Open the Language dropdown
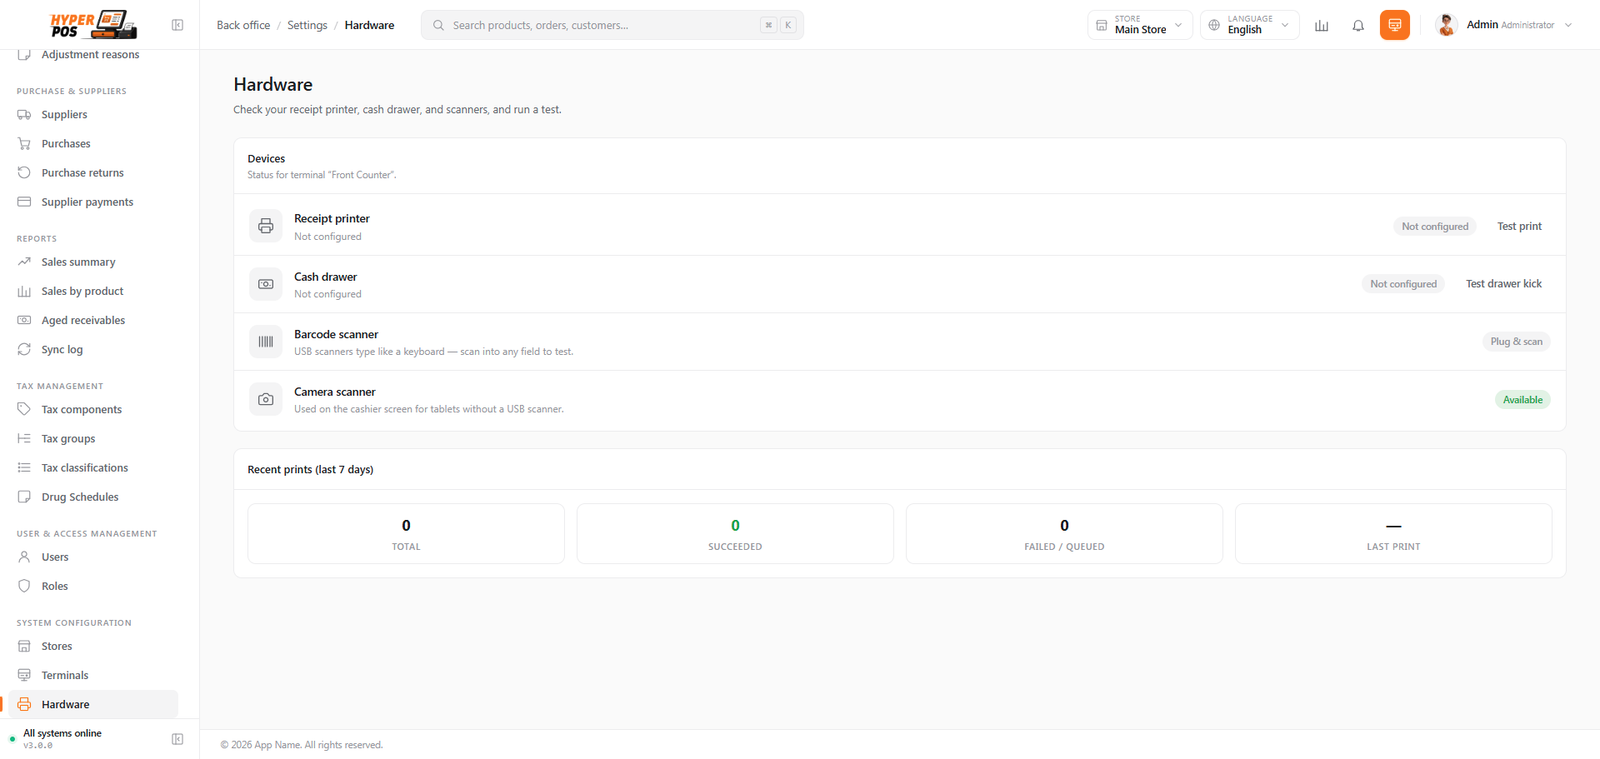Screen dimensions: 1600x759 pyautogui.click(x=1250, y=25)
